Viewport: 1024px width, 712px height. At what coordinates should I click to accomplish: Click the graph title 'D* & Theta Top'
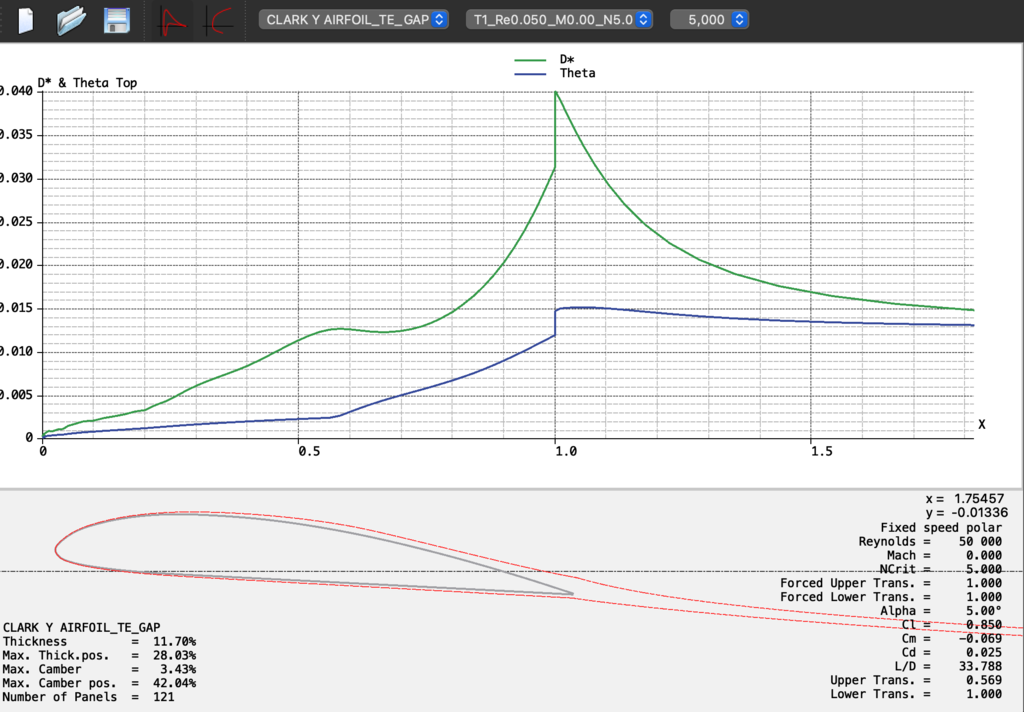pyautogui.click(x=88, y=82)
